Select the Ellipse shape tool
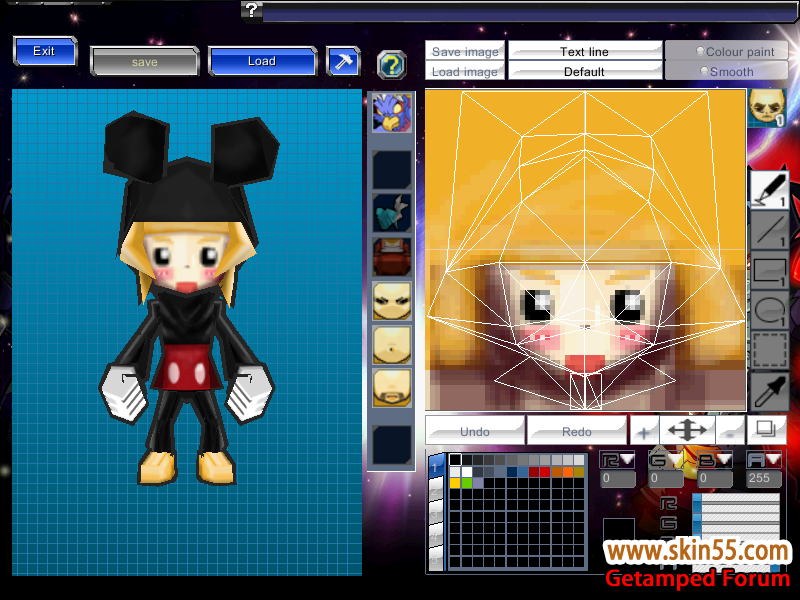Viewport: 800px width, 600px height. point(769,310)
